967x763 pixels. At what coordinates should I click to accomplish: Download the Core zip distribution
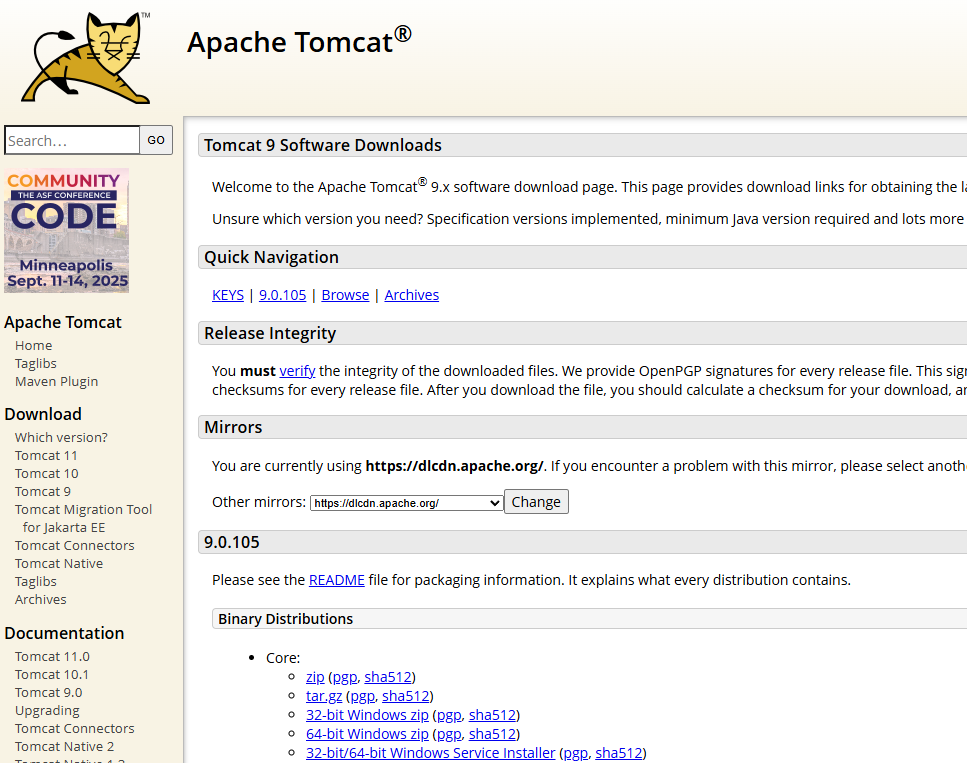(315, 677)
